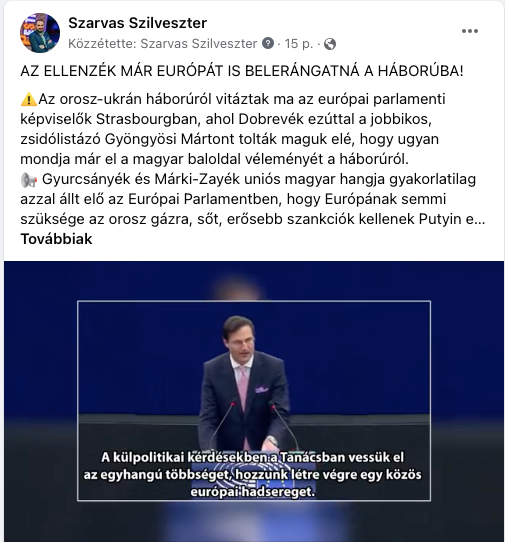
Task: Open the 15 p. timestamp link
Action: pyautogui.click(x=299, y=44)
